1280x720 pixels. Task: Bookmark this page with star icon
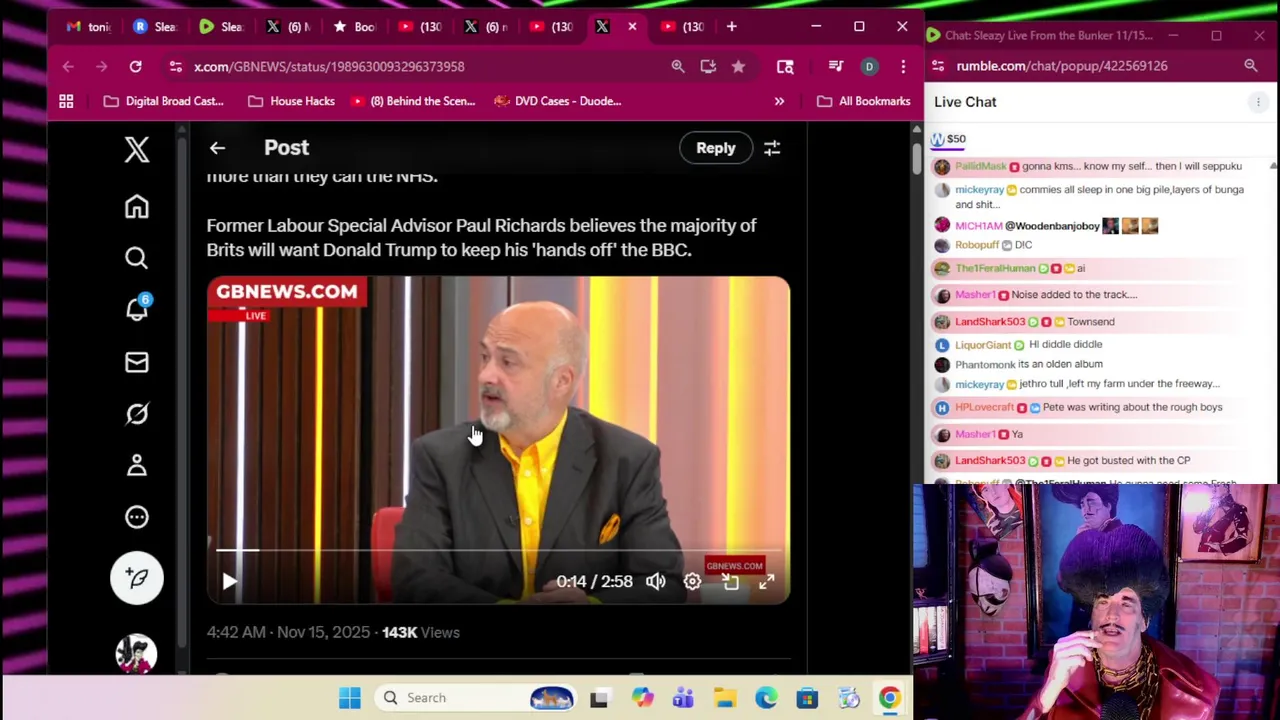click(738, 66)
